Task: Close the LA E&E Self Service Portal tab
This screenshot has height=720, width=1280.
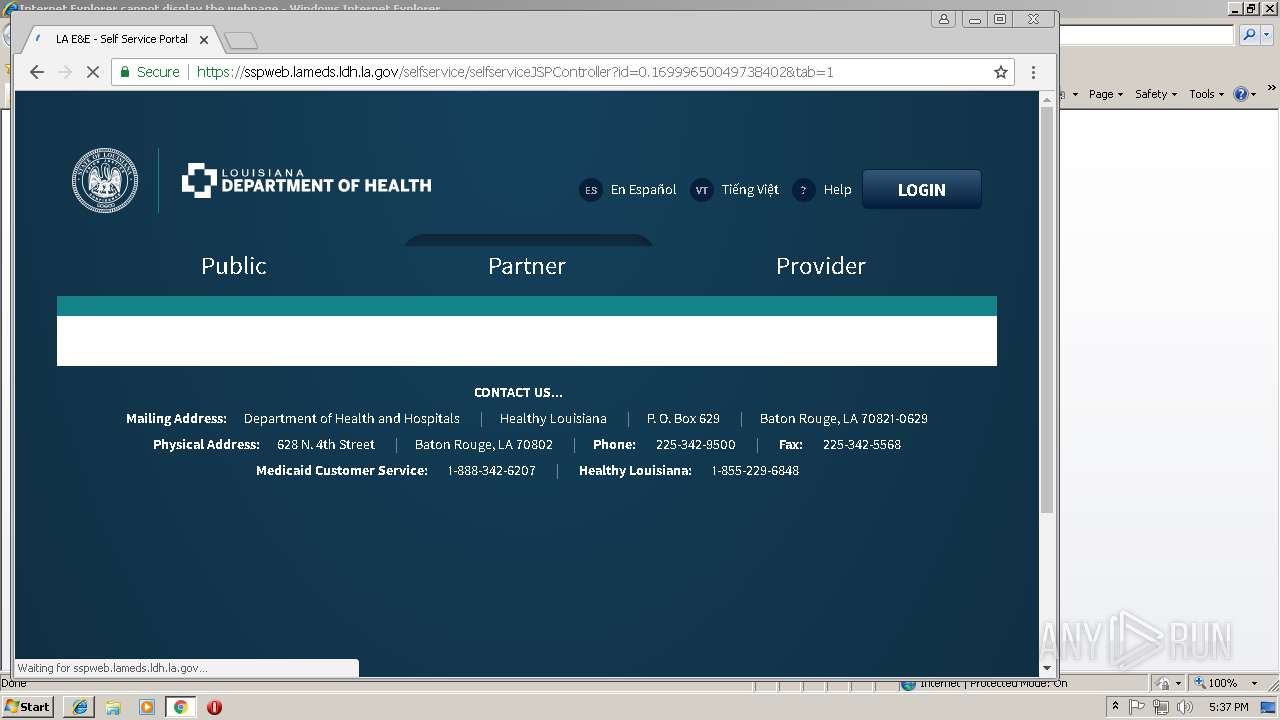Action: click(x=204, y=40)
